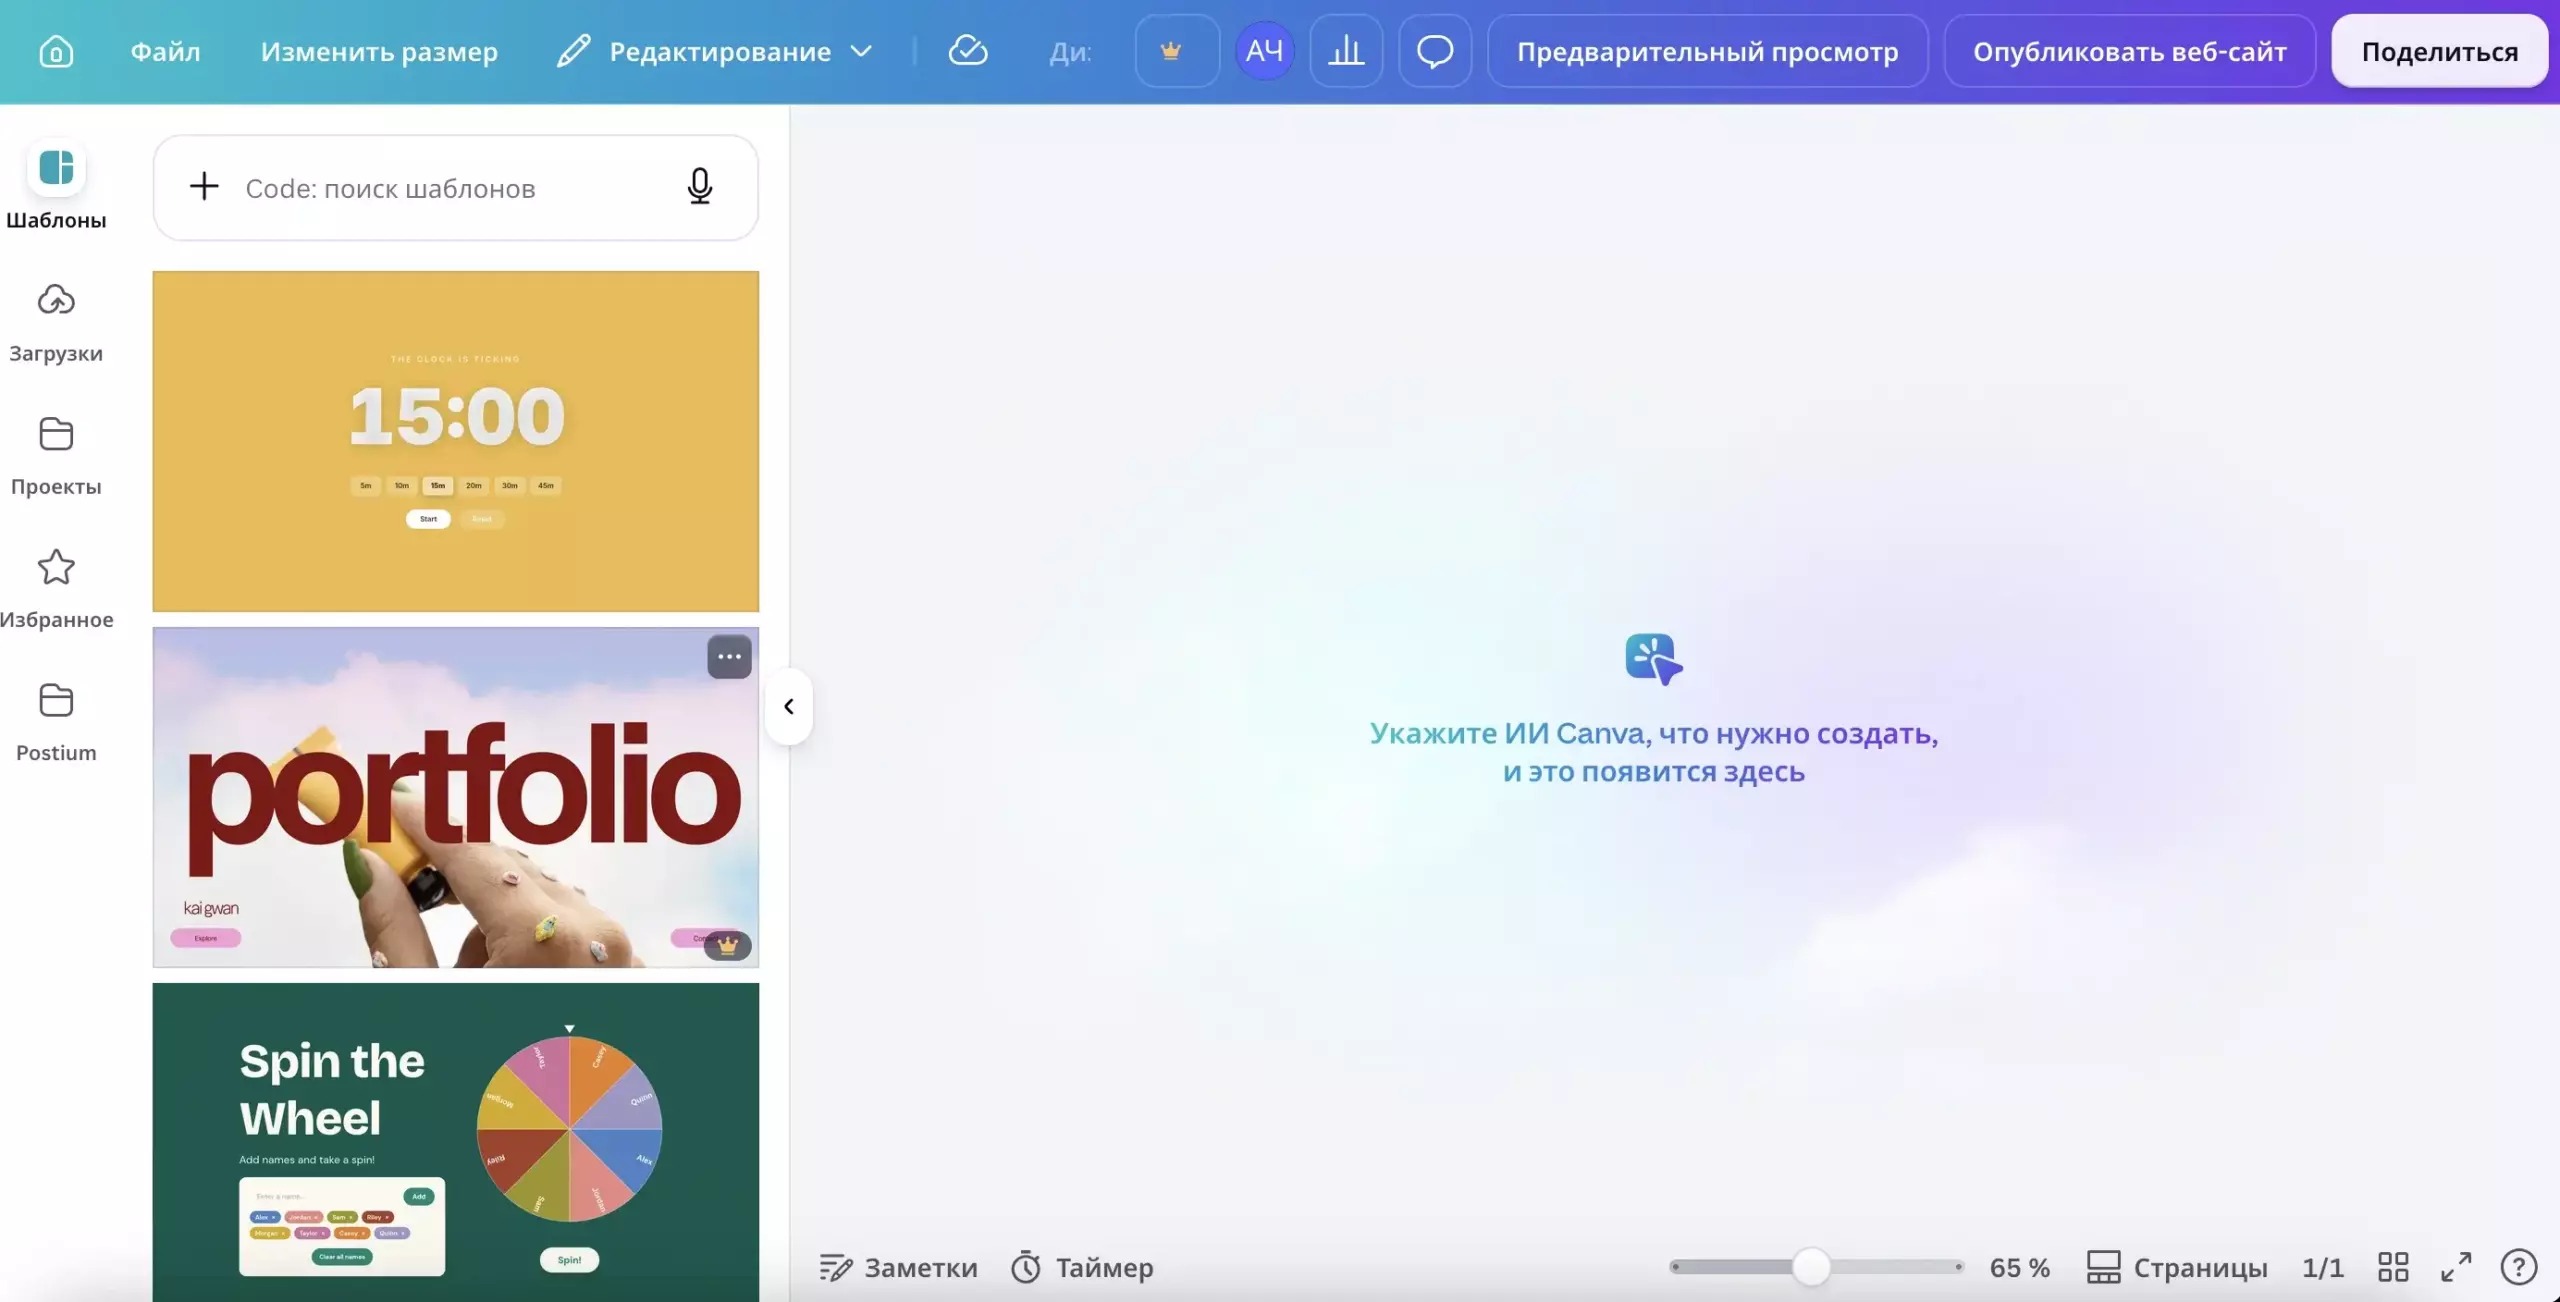Collapse the side panel with arrow

point(789,707)
